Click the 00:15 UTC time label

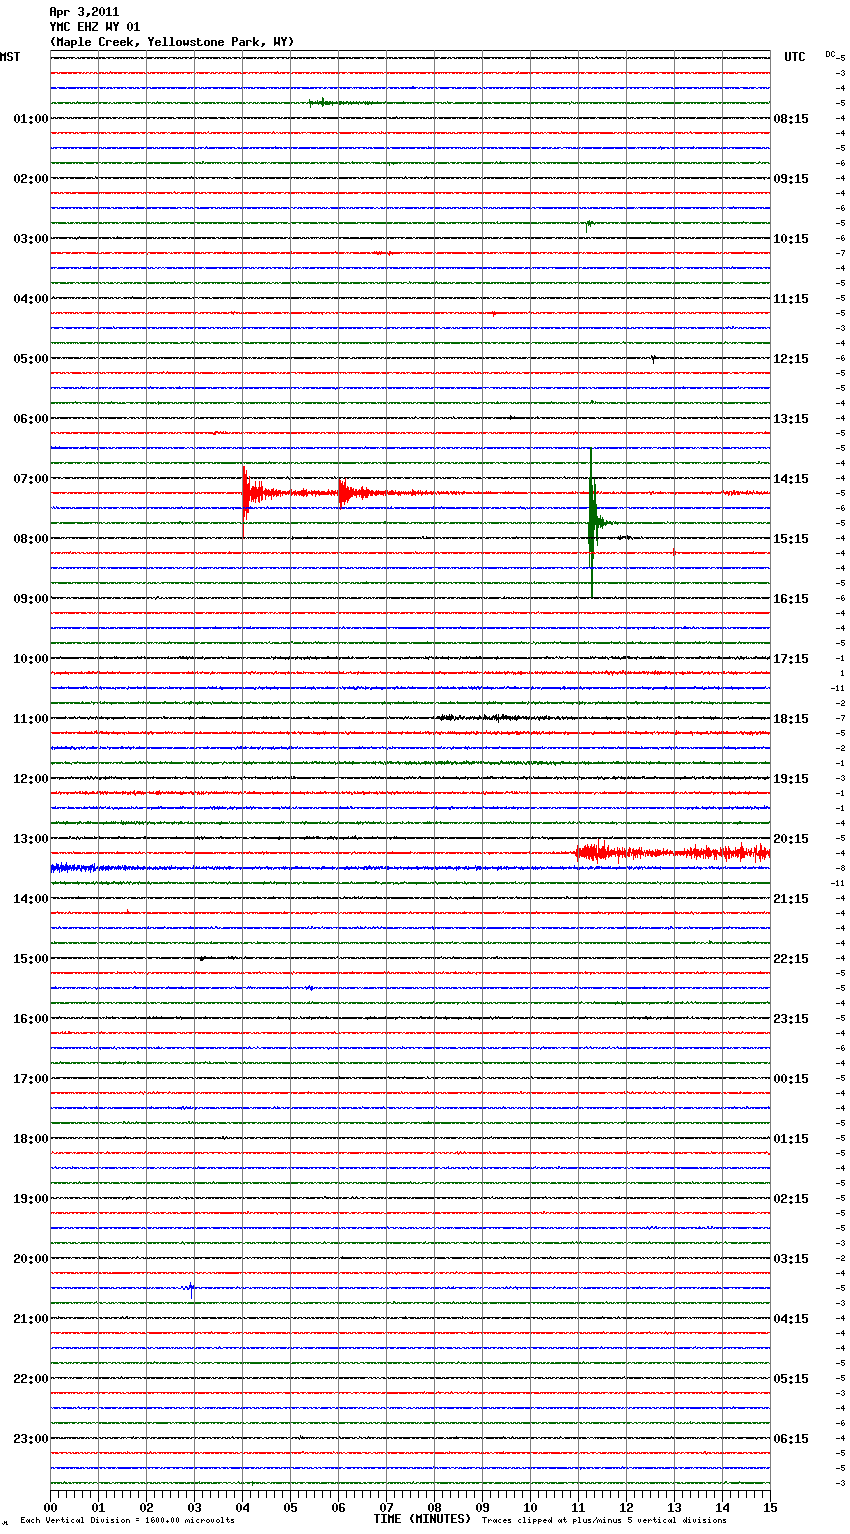coord(791,1079)
